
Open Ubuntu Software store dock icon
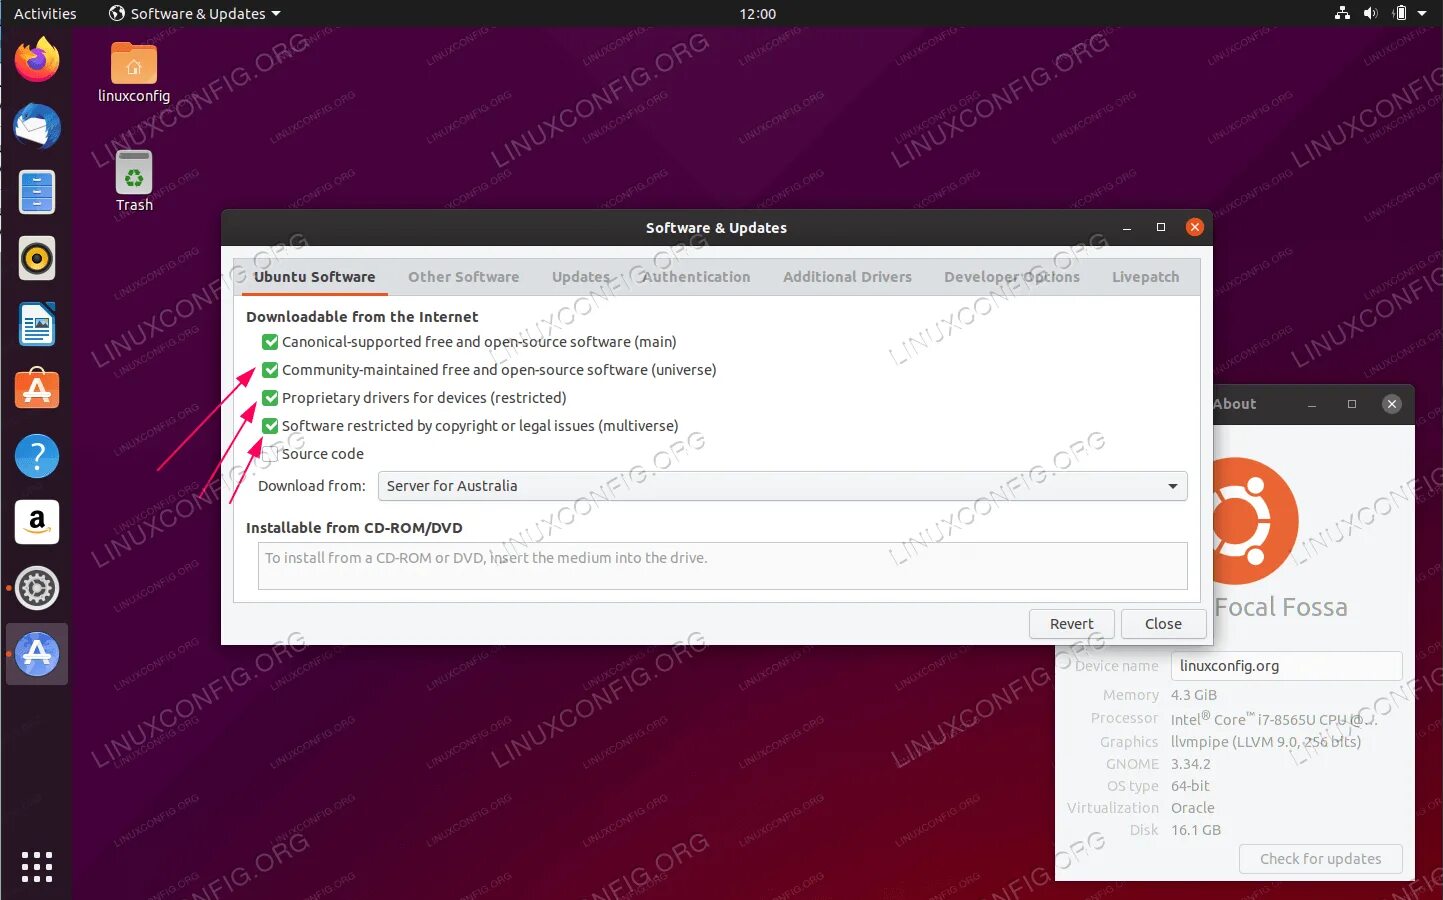tap(37, 390)
